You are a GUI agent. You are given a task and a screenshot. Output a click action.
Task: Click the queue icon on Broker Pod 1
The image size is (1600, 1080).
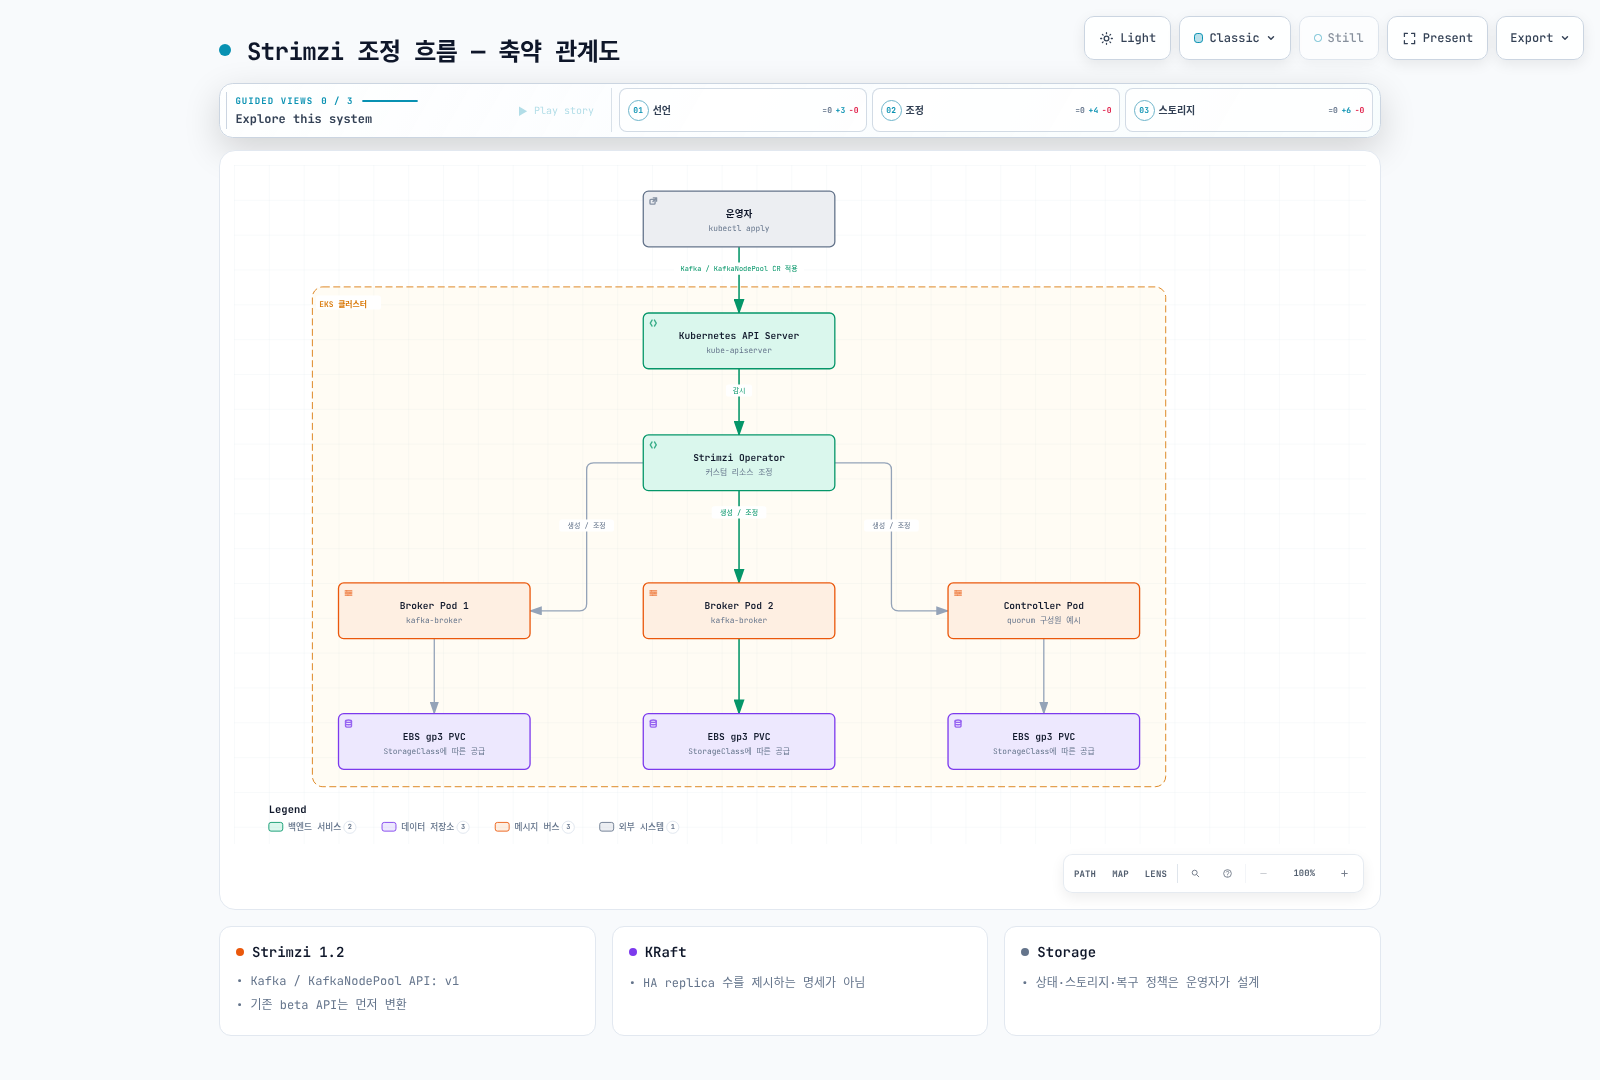coord(348,593)
